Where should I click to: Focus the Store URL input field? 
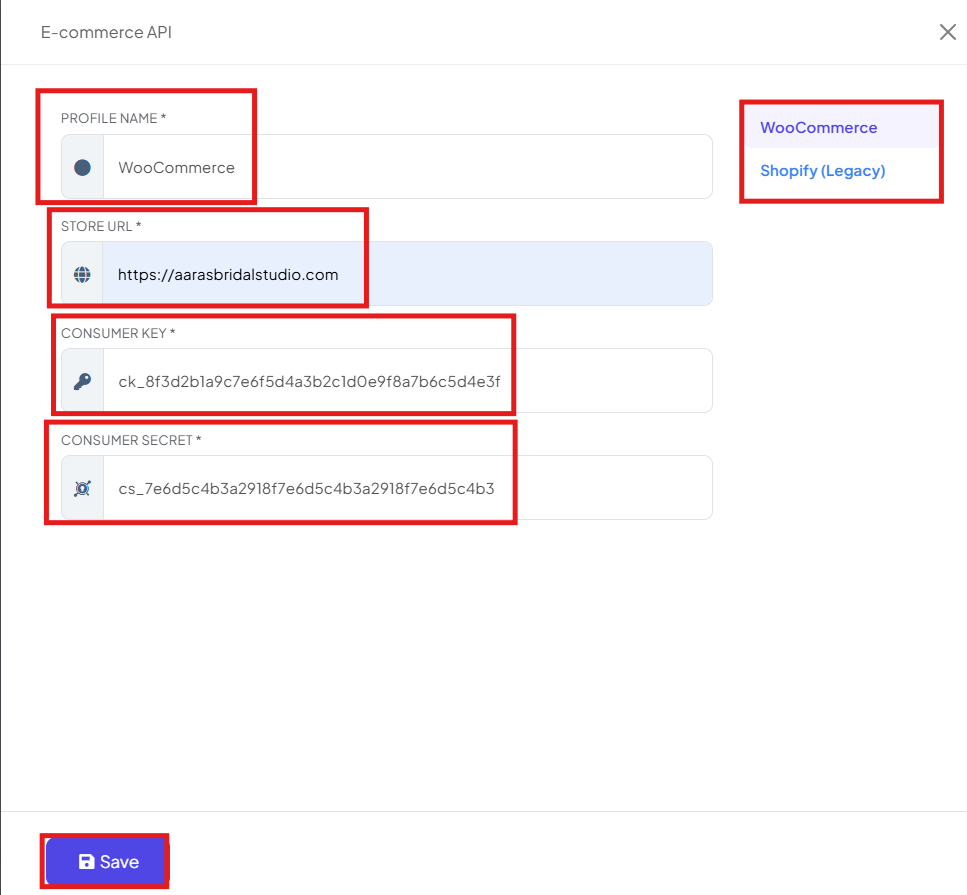tap(408, 274)
